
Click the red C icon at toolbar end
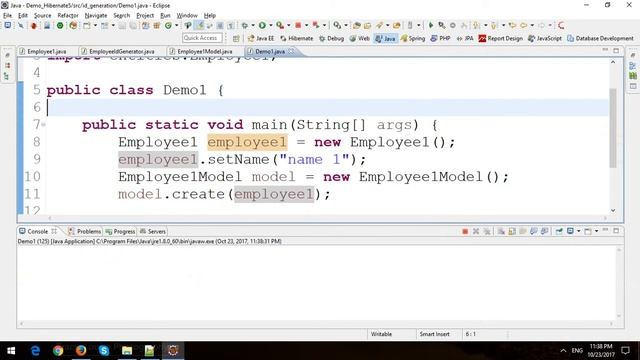tap(561, 25)
